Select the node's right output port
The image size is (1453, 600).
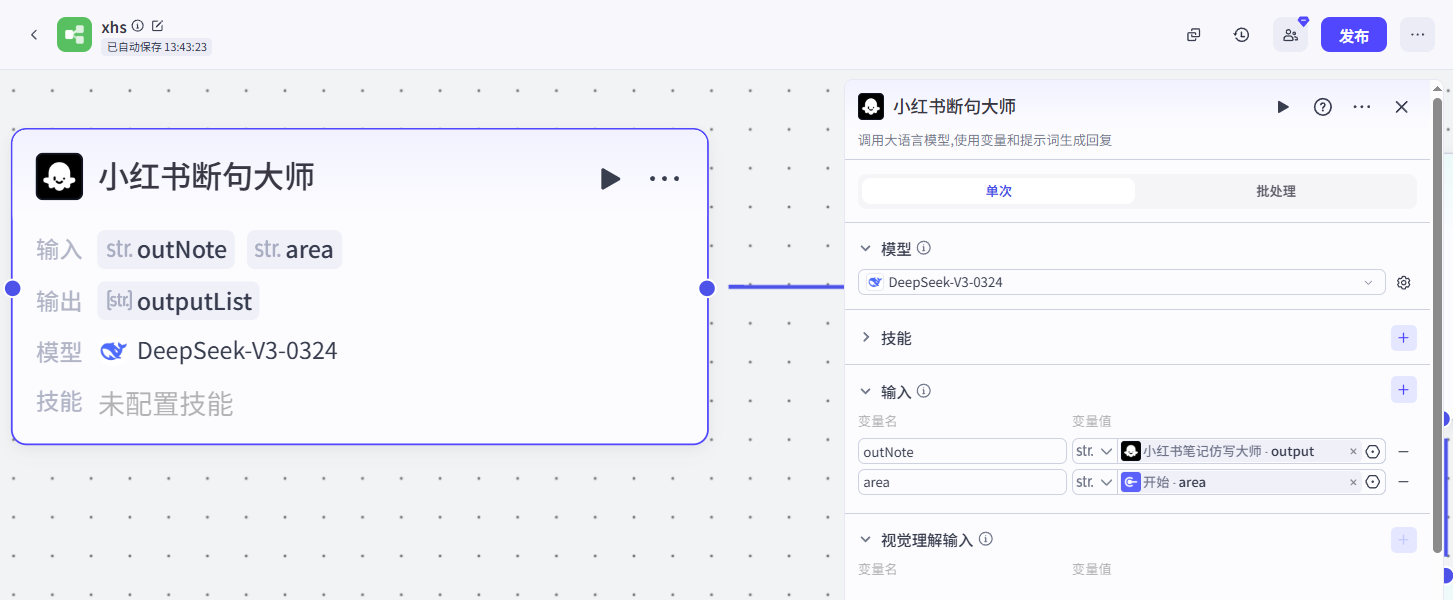point(707,288)
